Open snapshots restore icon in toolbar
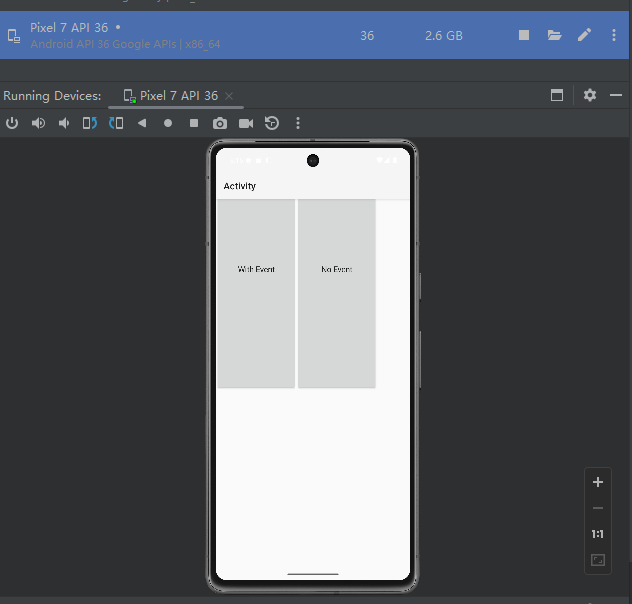This screenshot has height=604, width=632. 272,123
